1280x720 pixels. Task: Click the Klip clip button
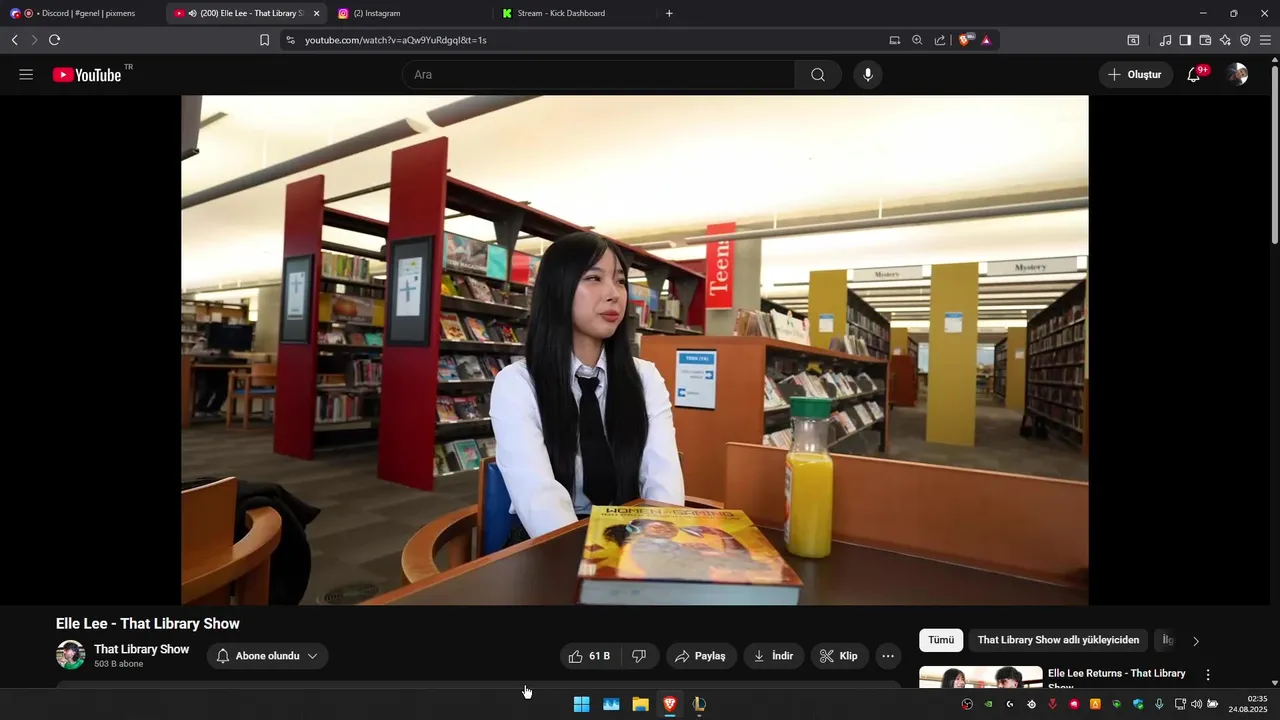coord(839,656)
